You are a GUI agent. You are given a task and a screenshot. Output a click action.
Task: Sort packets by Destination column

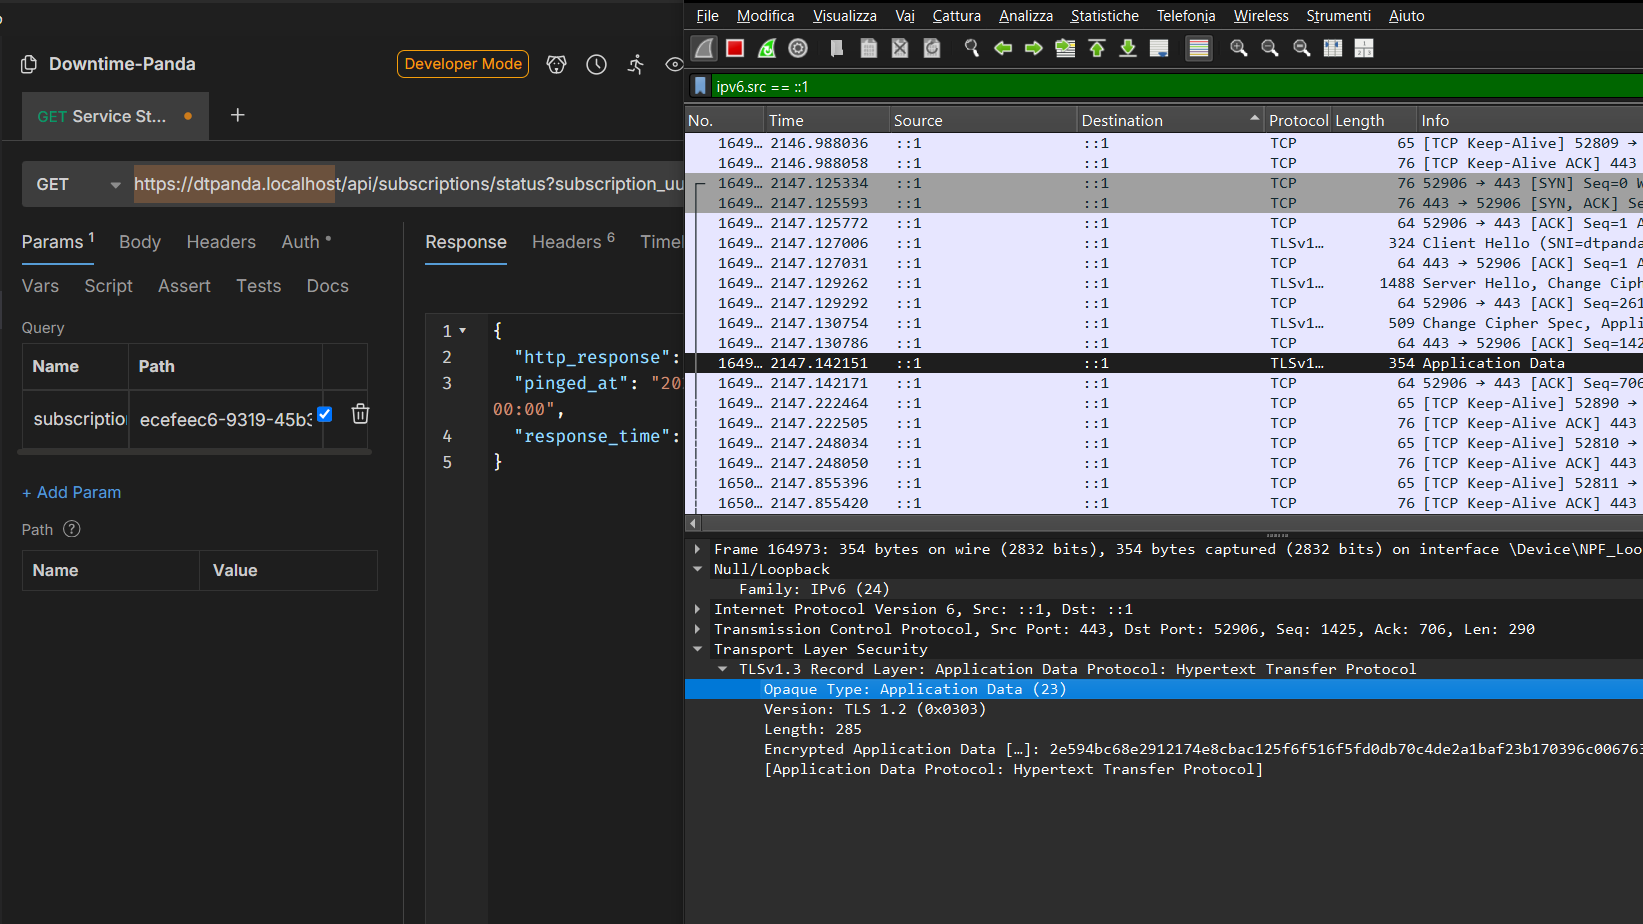click(x=1170, y=120)
